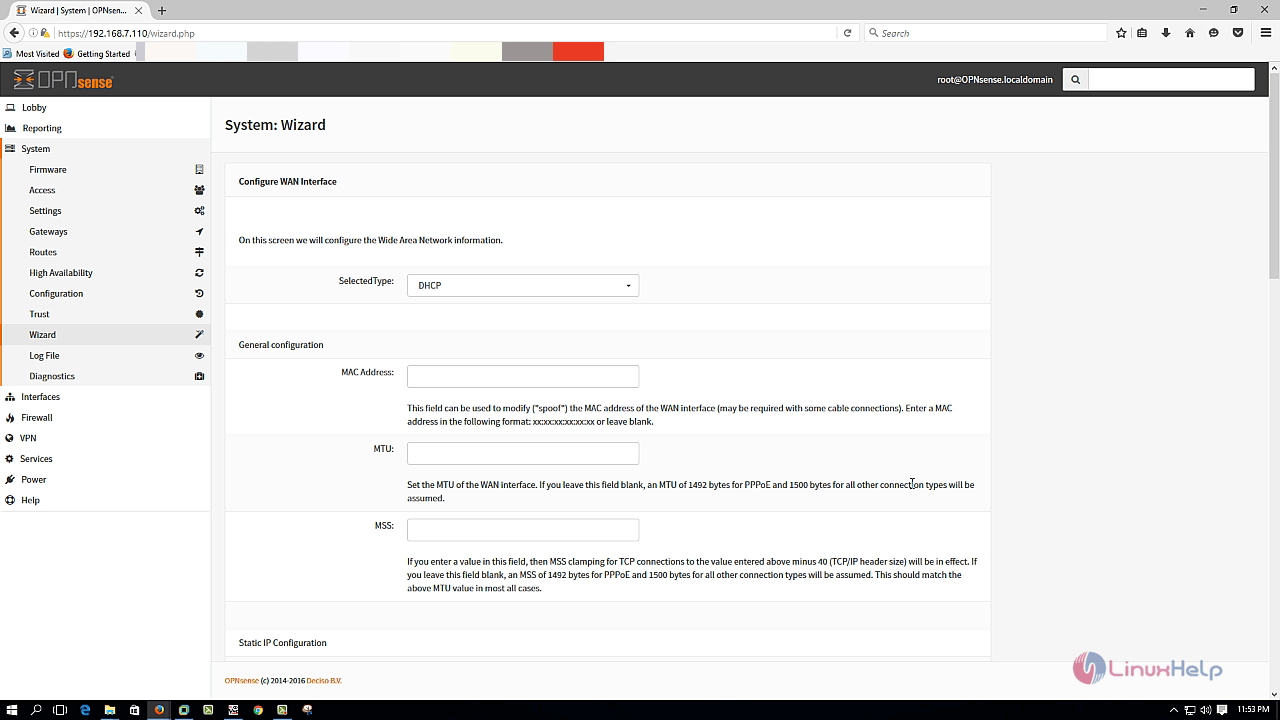This screenshot has height=720, width=1280.
Task: Launch Microsoft Edge from taskbar
Action: click(x=85, y=710)
